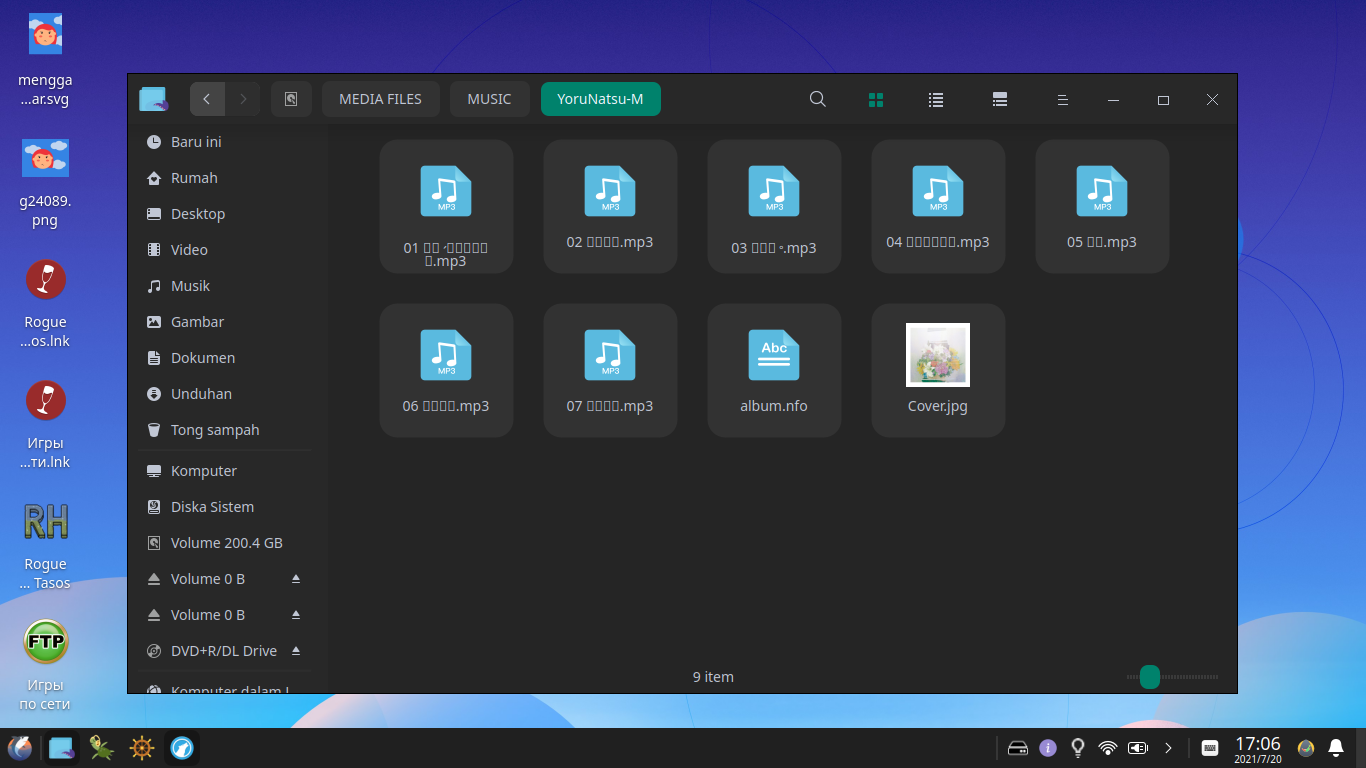Image resolution: width=1366 pixels, height=768 pixels.
Task: Select the YoruNatsu-M breadcrumb
Action: coord(600,99)
